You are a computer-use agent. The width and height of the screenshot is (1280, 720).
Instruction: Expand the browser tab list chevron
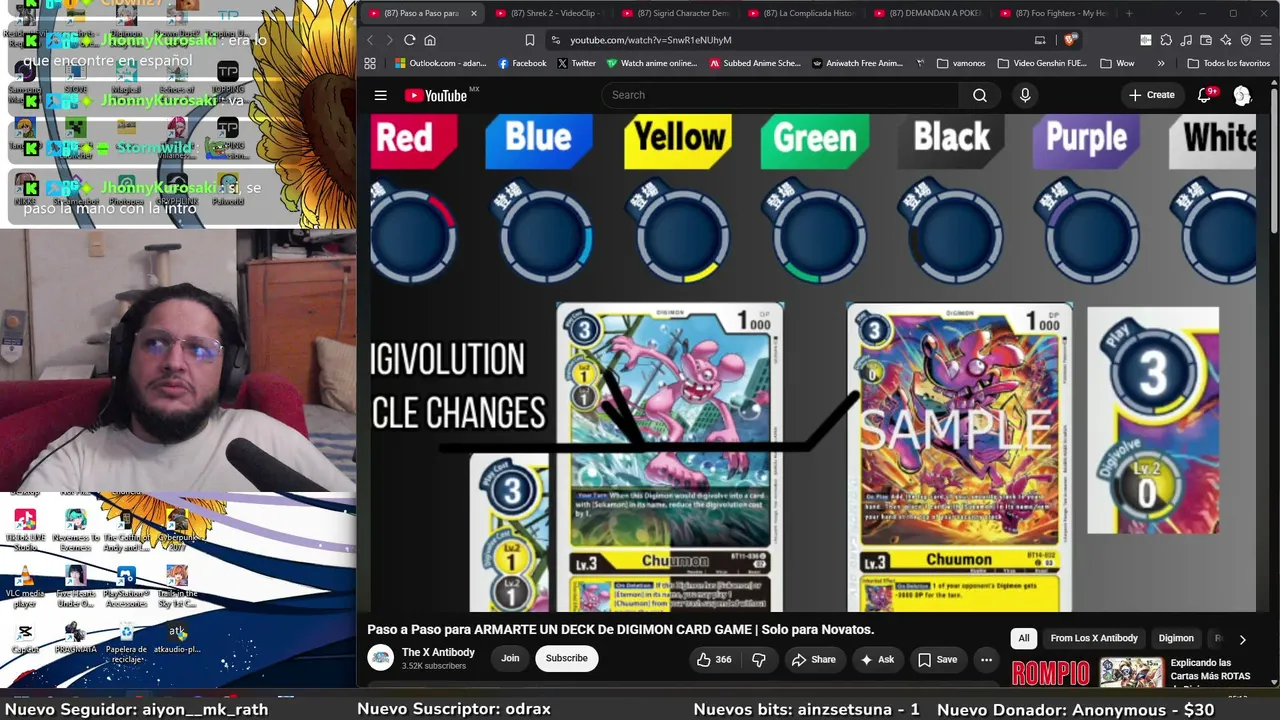1179,13
